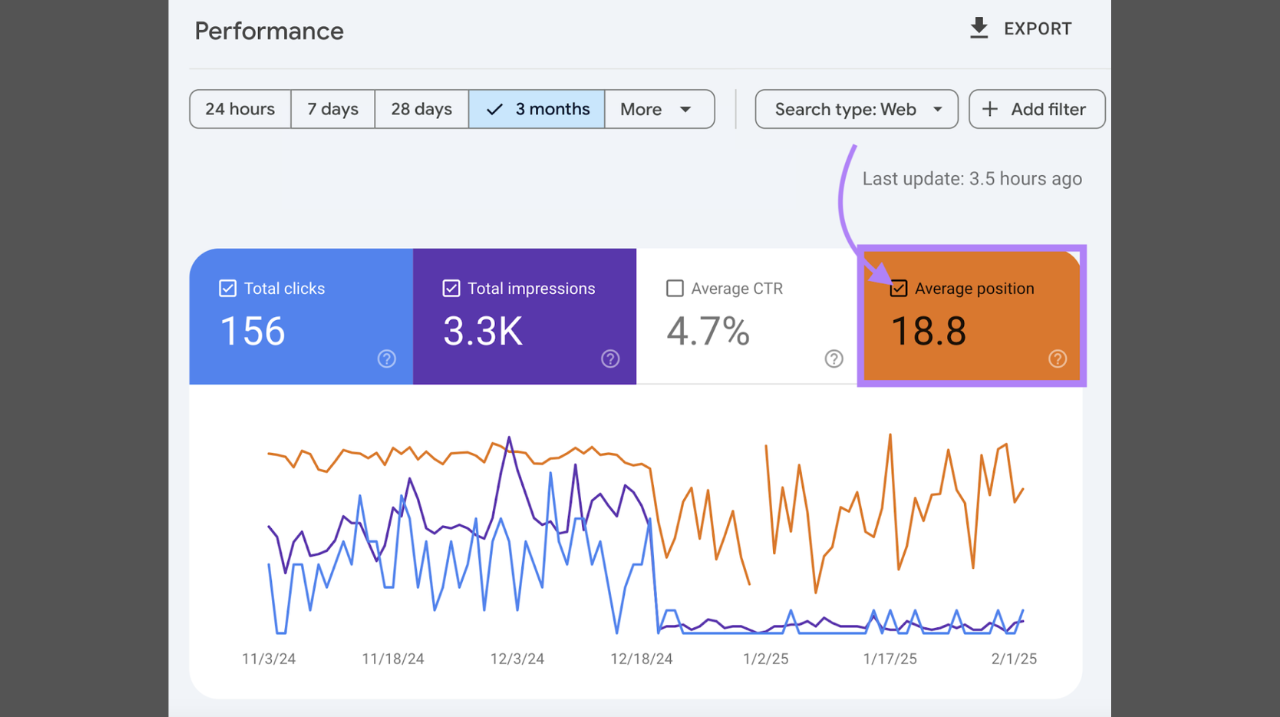Click the checkmark icon on 3 months

point(495,109)
